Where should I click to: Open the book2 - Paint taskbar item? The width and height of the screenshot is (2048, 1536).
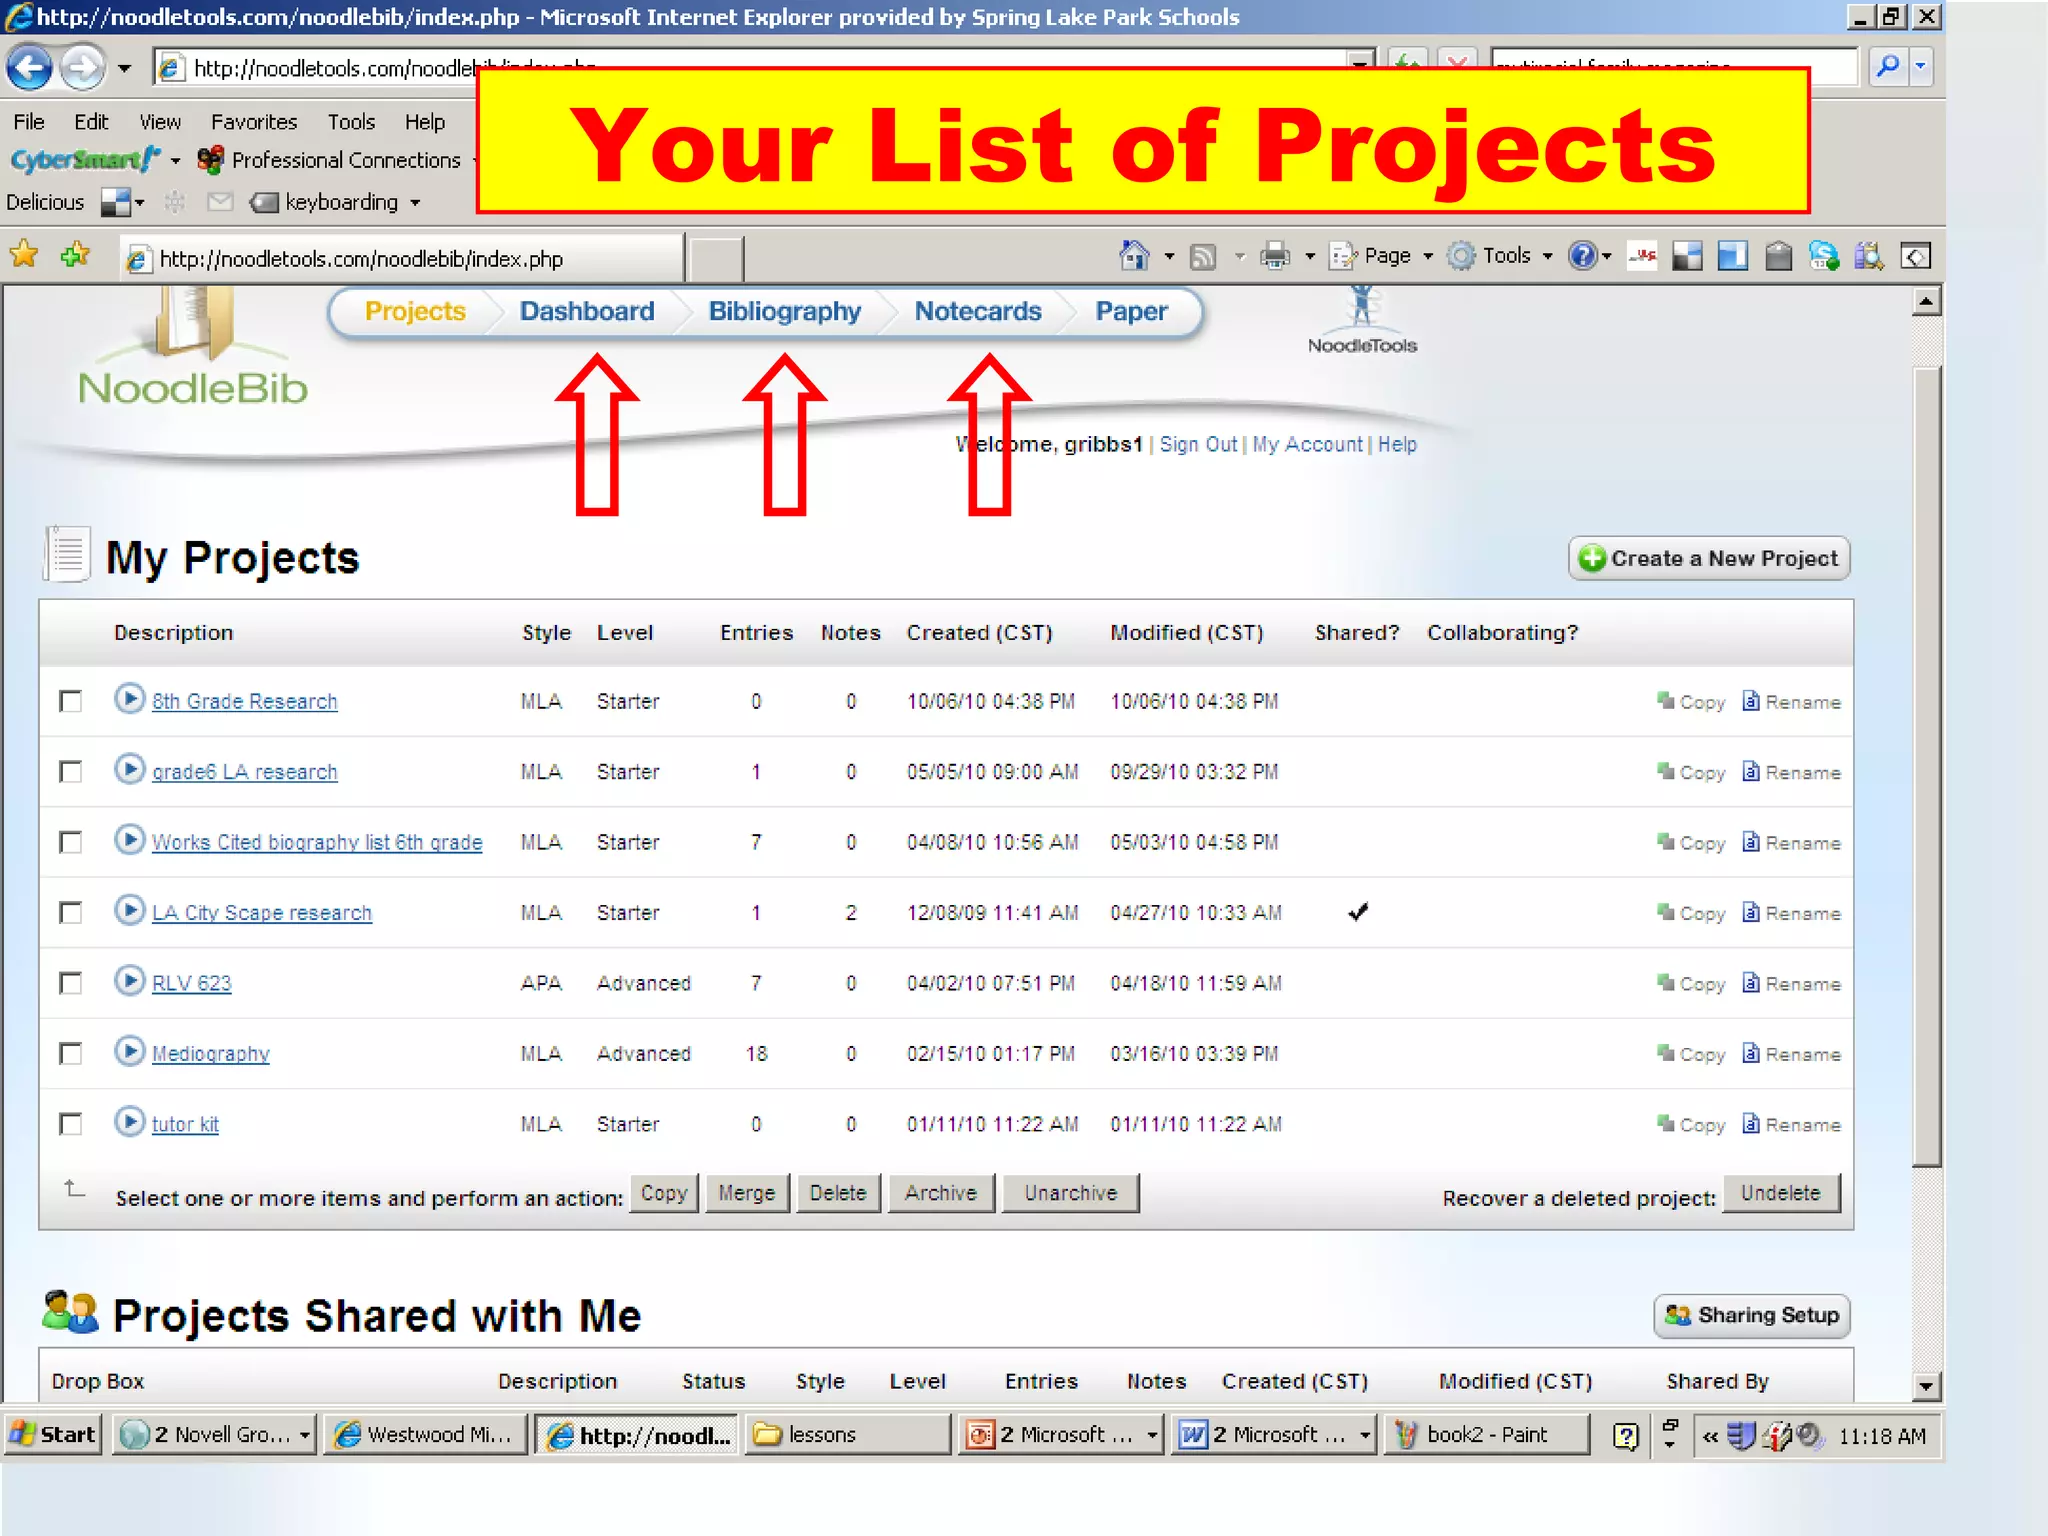pos(1486,1435)
